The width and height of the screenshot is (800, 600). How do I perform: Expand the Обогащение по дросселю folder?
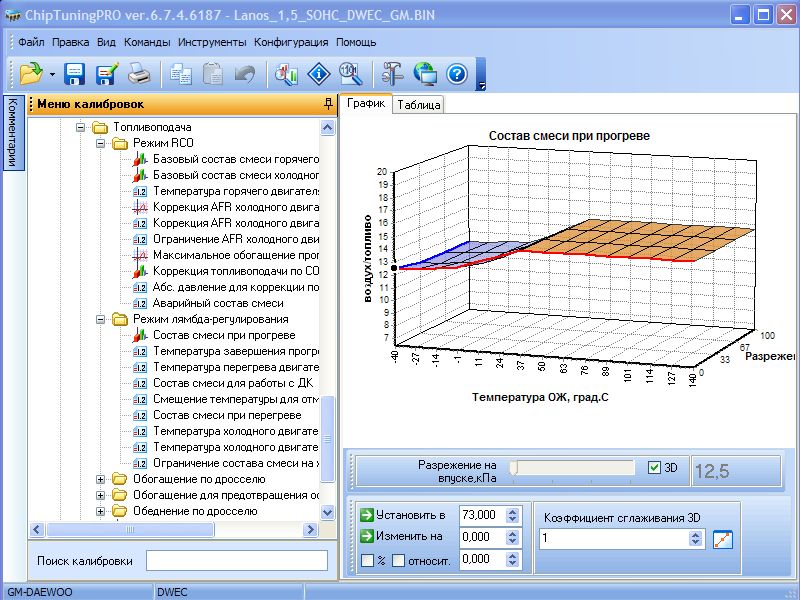tap(101, 479)
